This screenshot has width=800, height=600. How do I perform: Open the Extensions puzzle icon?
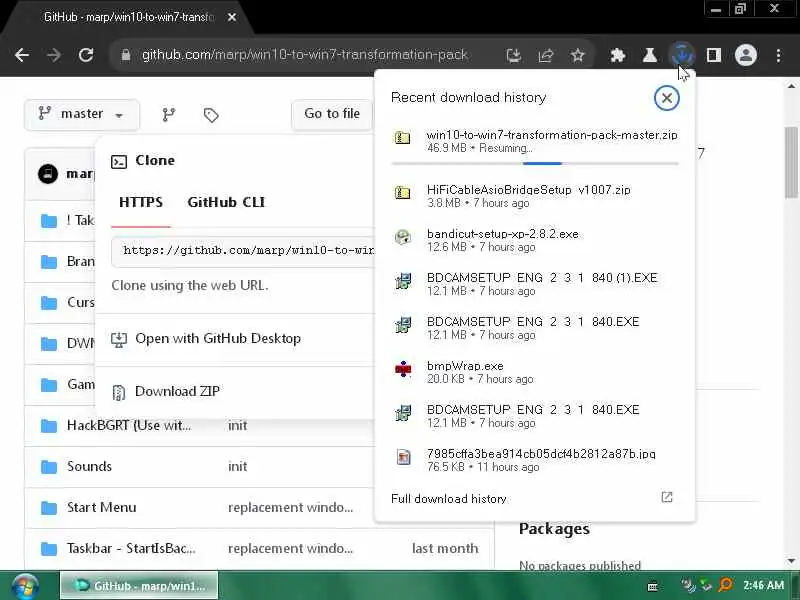tap(618, 55)
